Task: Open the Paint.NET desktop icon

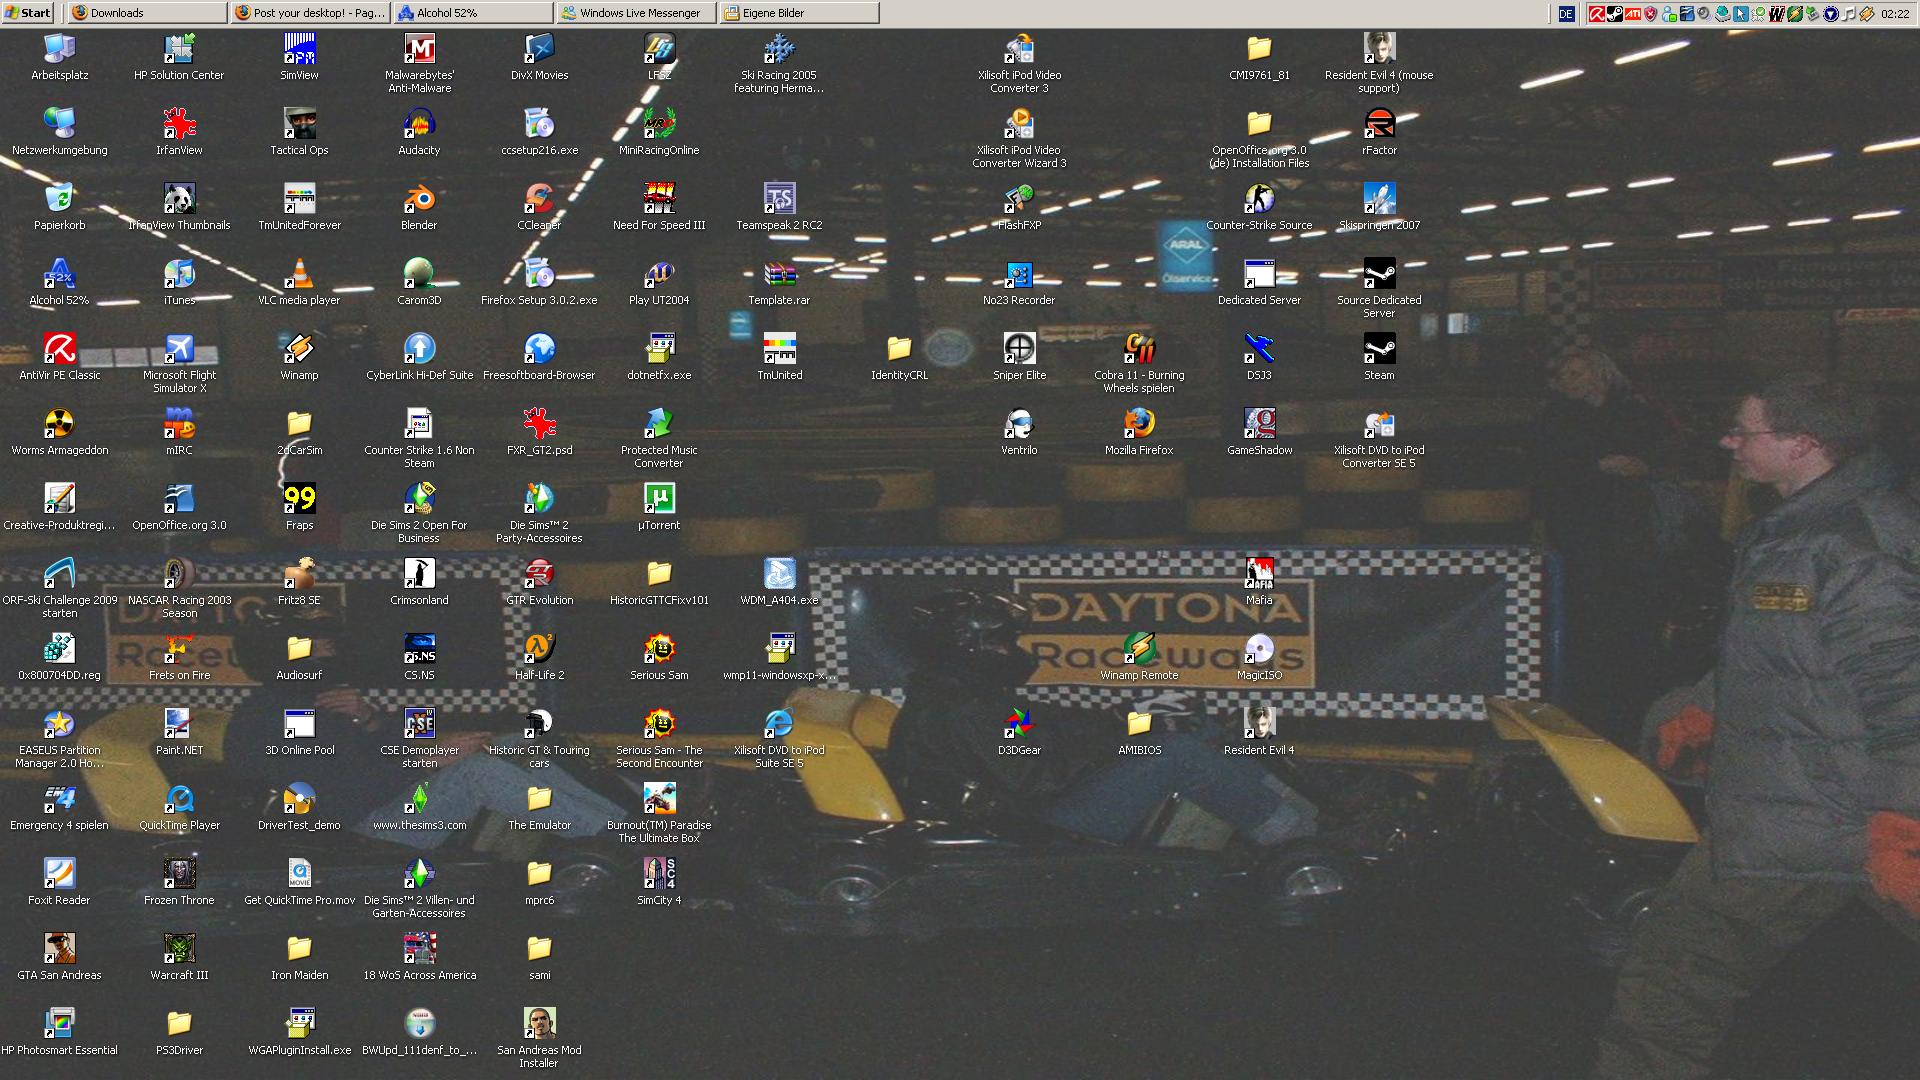Action: coord(179,724)
